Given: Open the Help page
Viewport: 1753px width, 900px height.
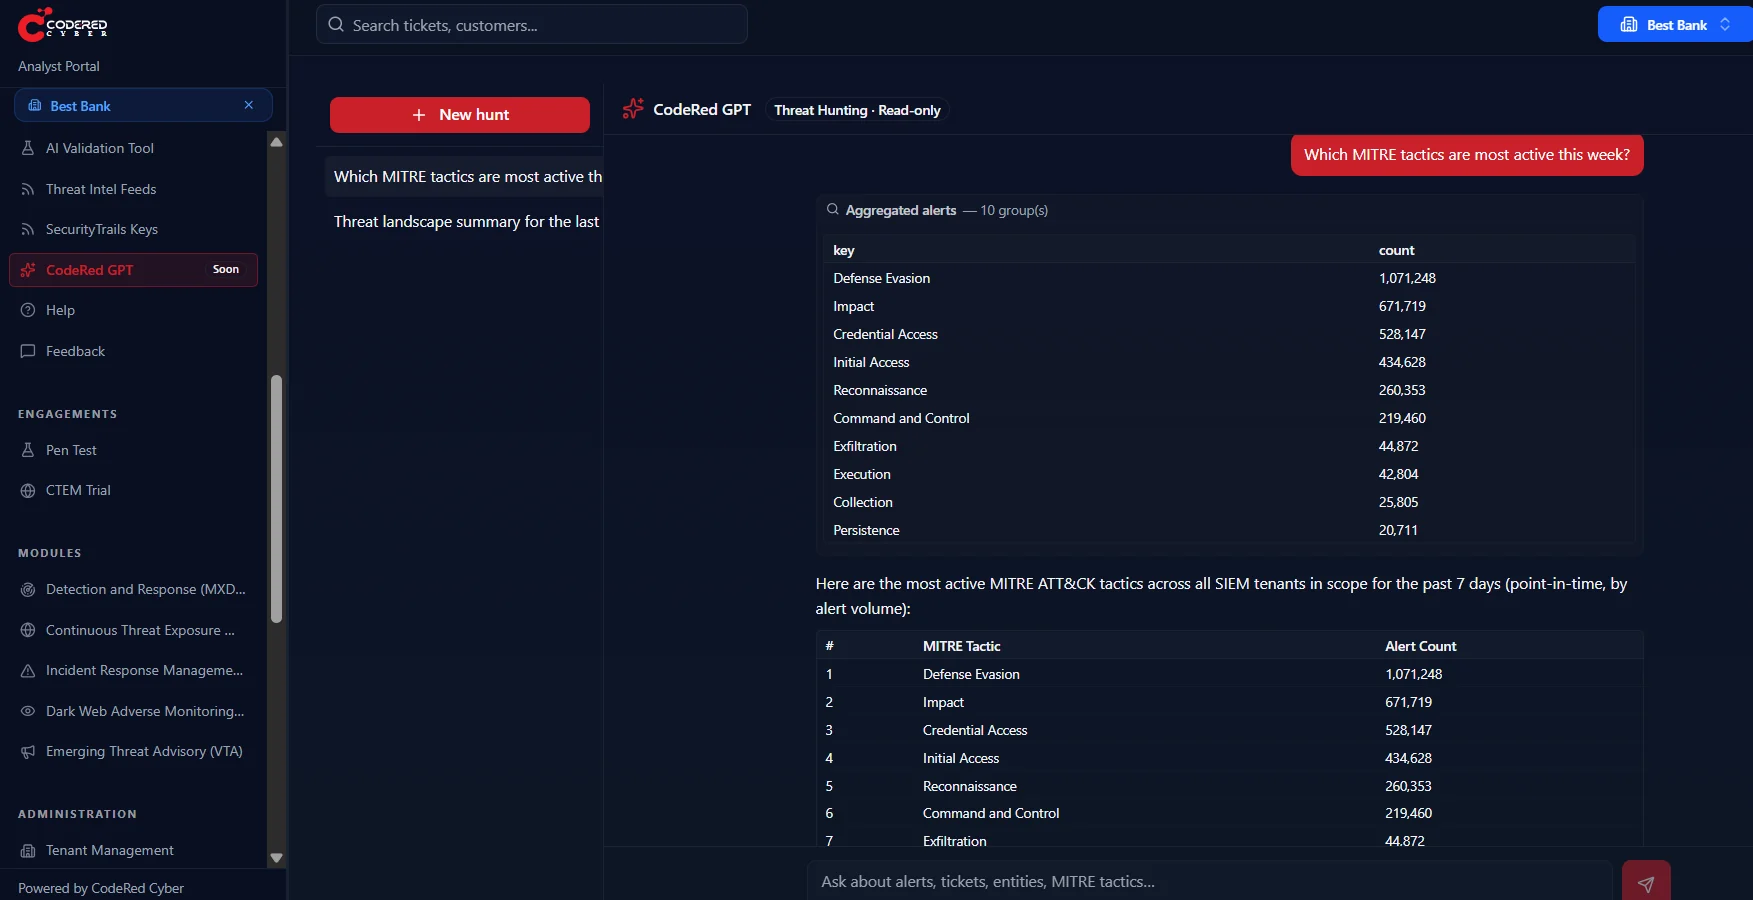Looking at the screenshot, I should (x=60, y=310).
